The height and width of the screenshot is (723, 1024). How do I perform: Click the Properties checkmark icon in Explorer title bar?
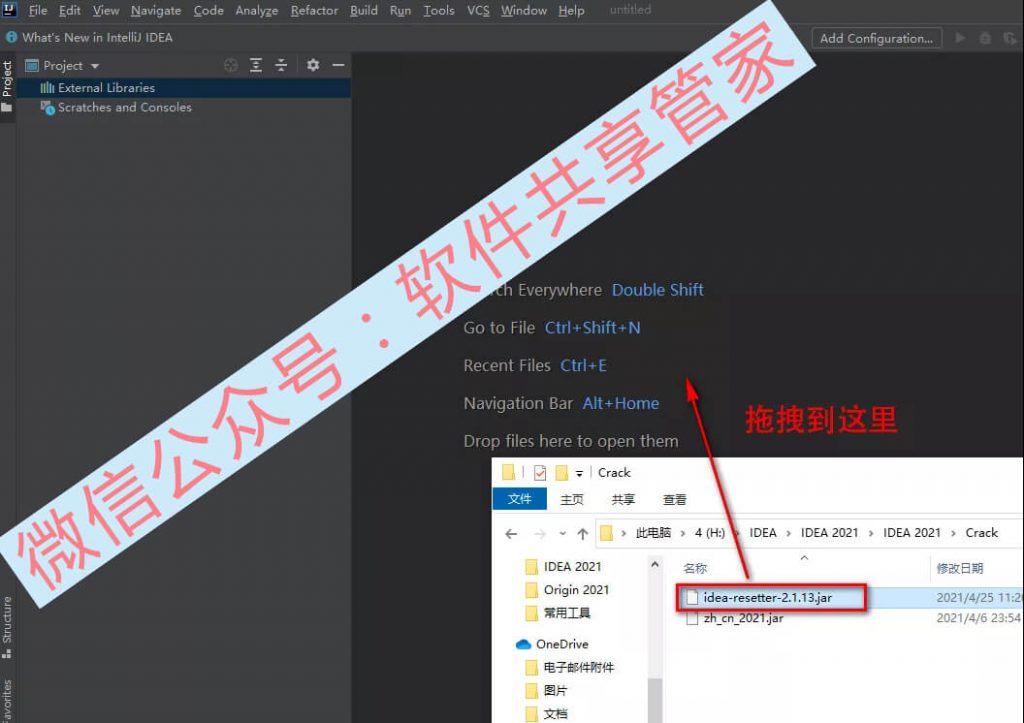[539, 472]
